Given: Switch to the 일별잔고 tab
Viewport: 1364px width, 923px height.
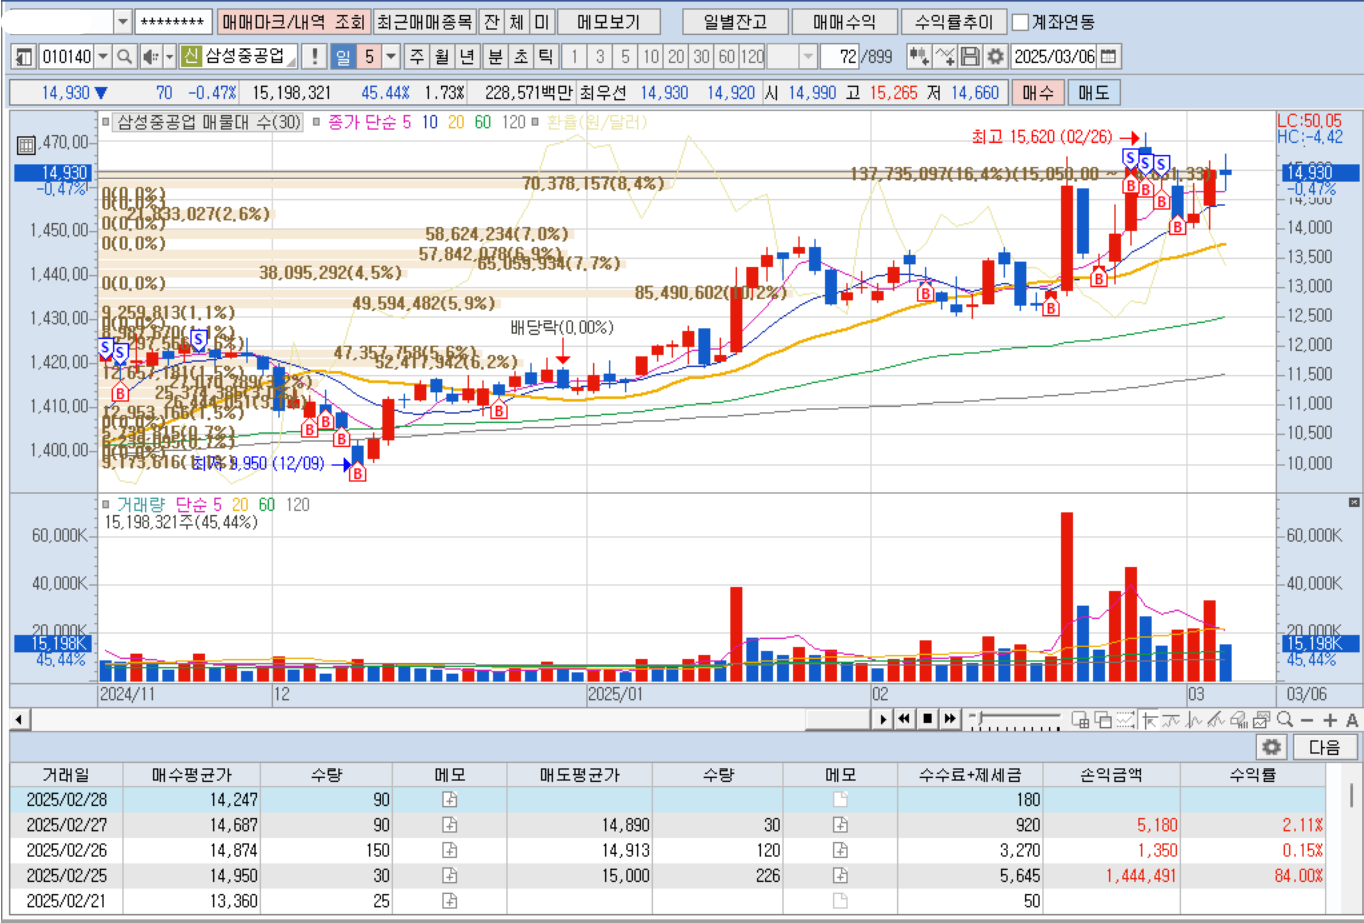Looking at the screenshot, I should coord(735,22).
